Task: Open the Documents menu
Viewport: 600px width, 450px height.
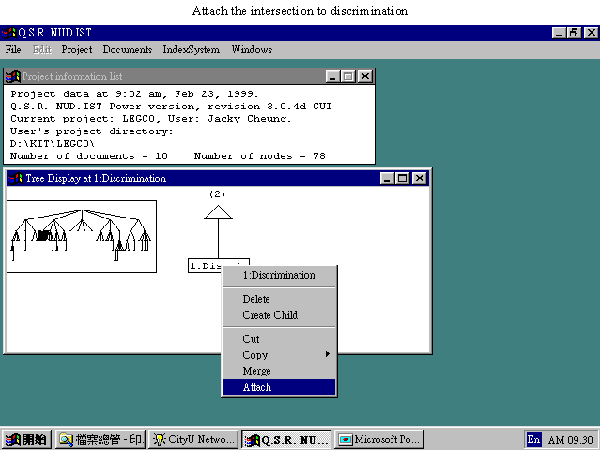Action: coord(127,49)
